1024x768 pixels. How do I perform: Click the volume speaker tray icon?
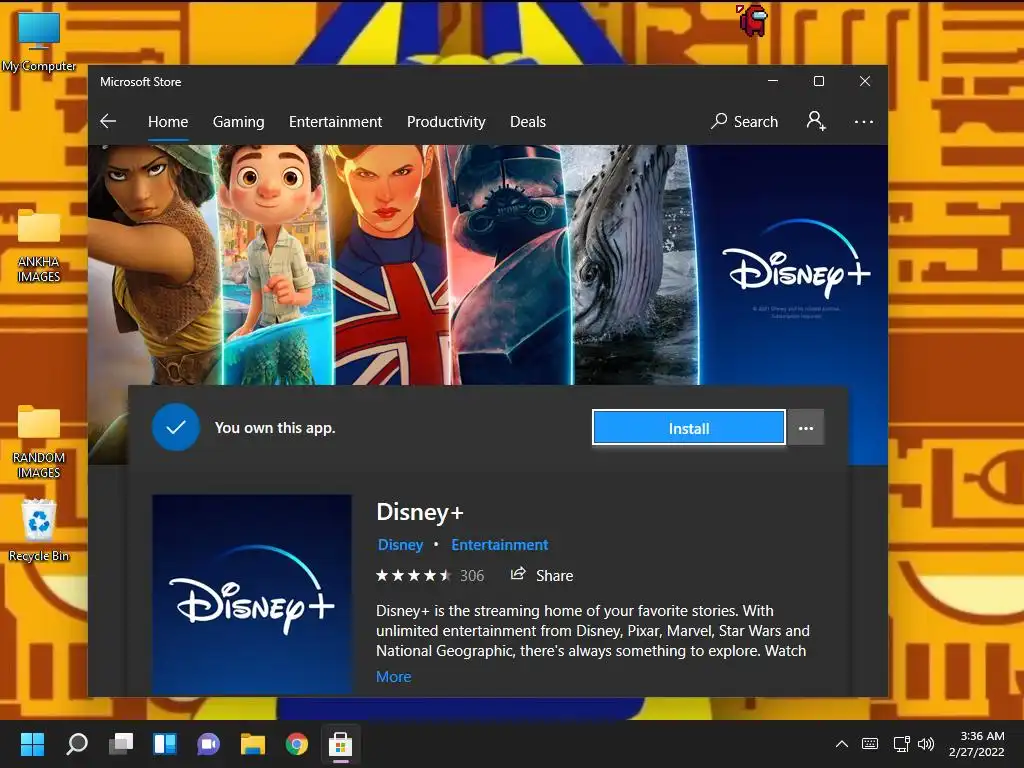[925, 743]
